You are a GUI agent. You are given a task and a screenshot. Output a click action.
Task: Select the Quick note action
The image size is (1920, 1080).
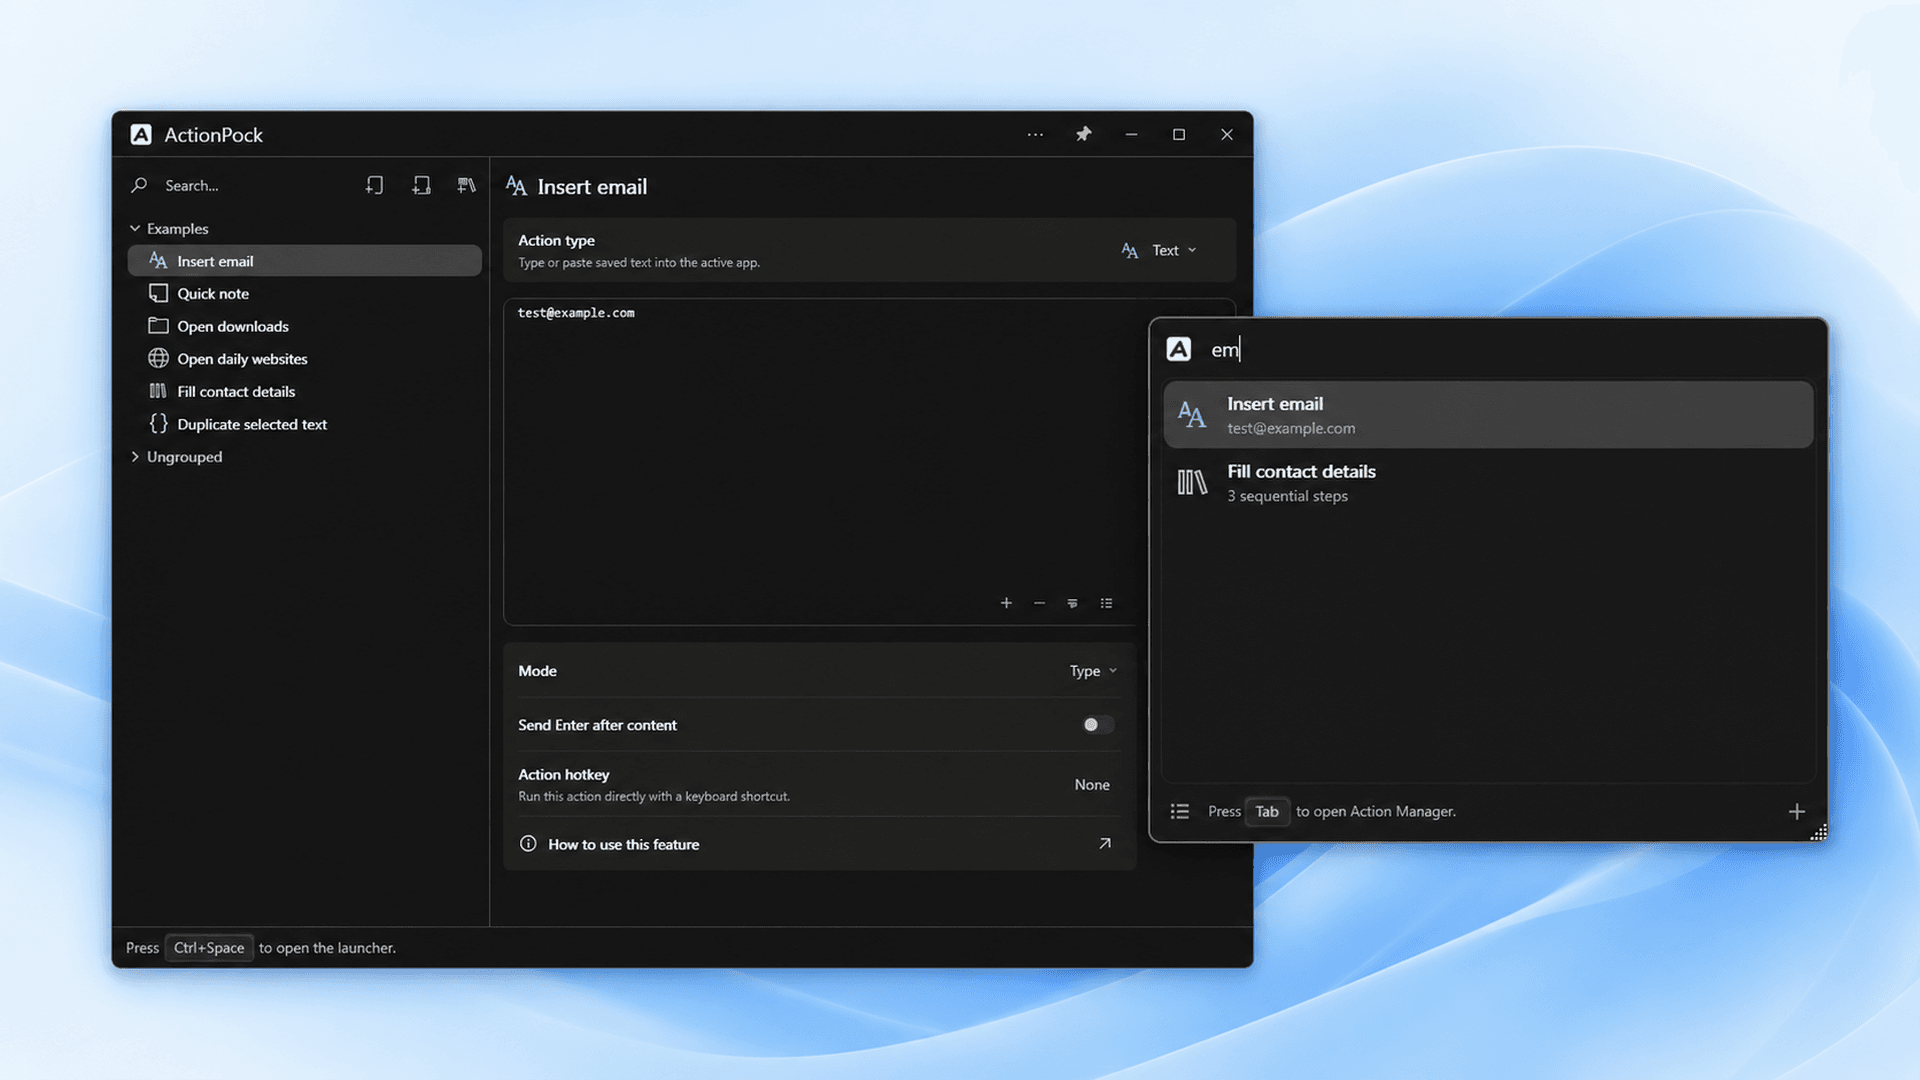pos(305,293)
